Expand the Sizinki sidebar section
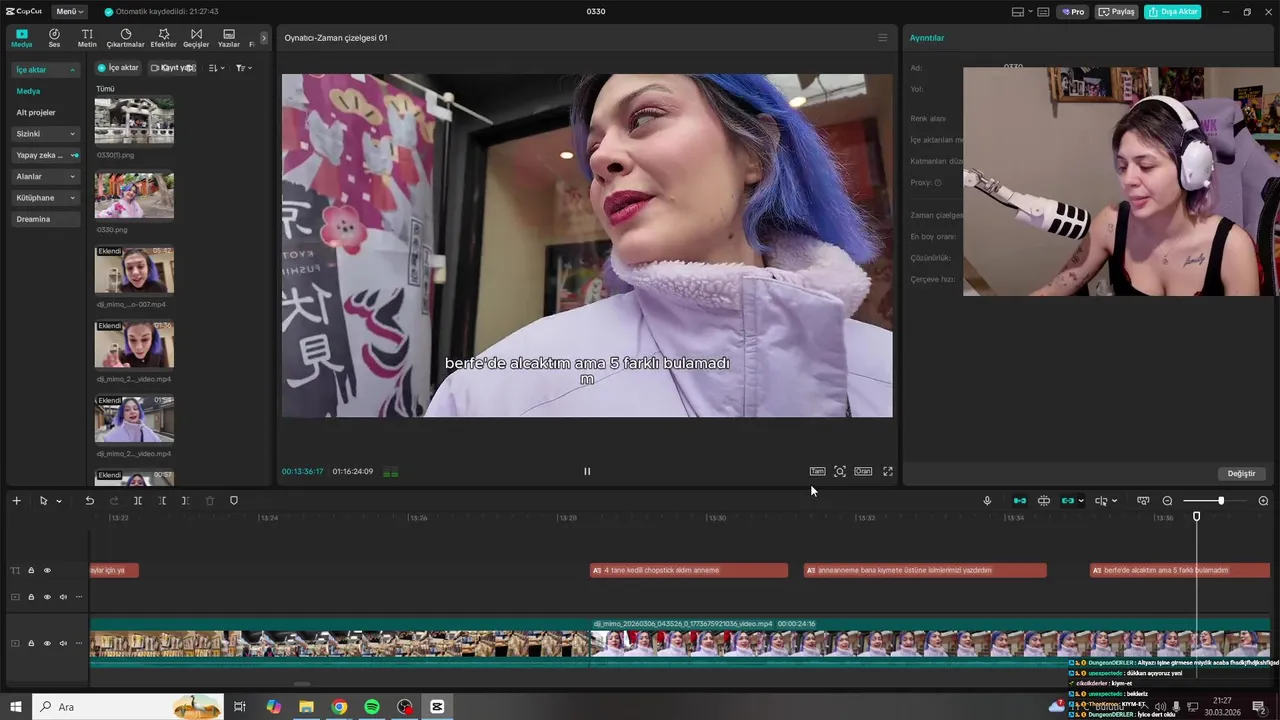The height and width of the screenshot is (720, 1280). pyautogui.click(x=45, y=134)
